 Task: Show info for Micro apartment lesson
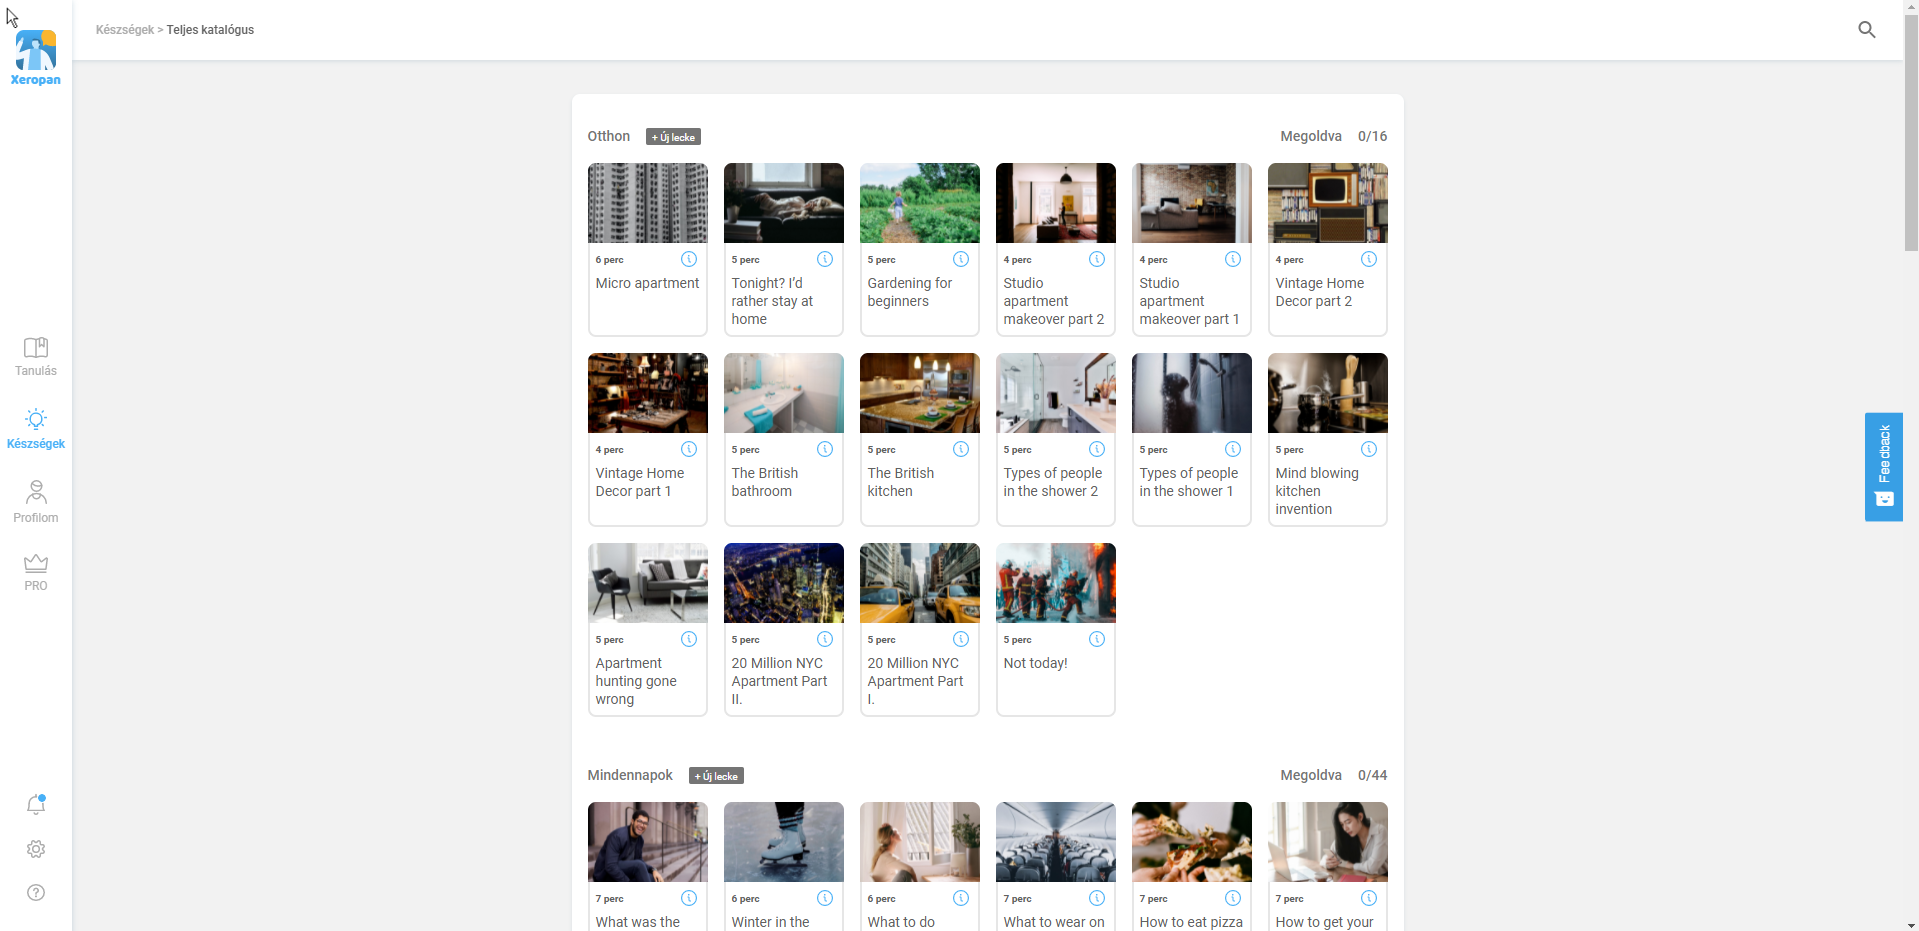point(689,259)
